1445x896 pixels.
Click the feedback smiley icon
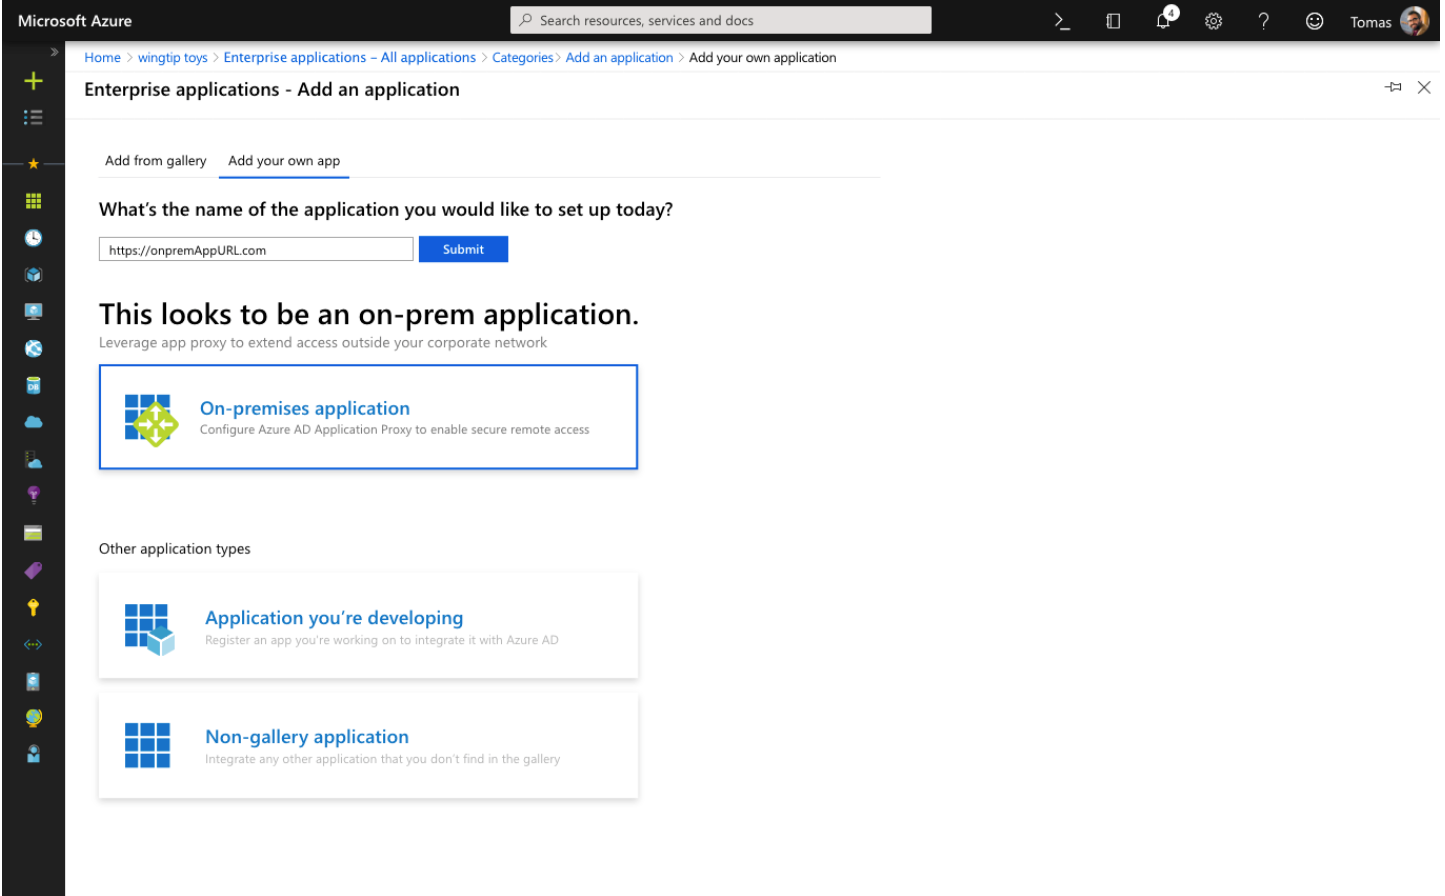tap(1314, 21)
